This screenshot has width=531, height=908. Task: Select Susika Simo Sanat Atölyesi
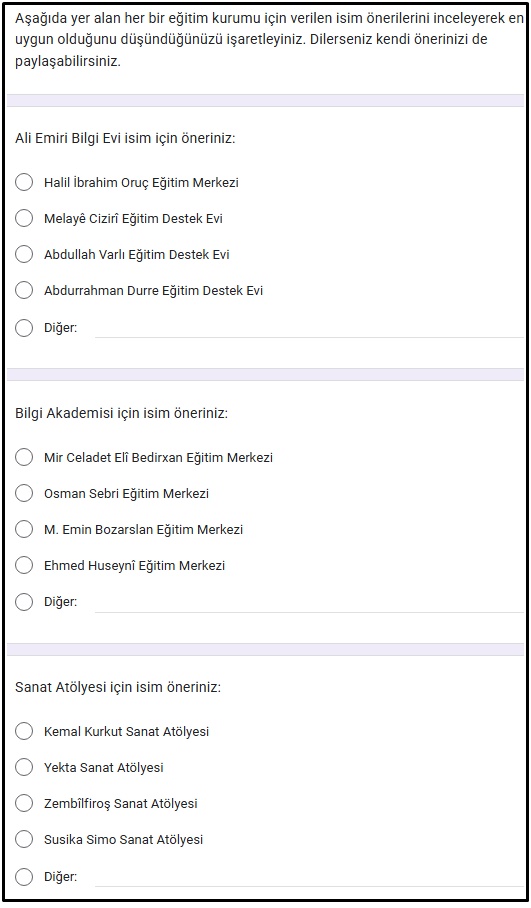pos(24,839)
